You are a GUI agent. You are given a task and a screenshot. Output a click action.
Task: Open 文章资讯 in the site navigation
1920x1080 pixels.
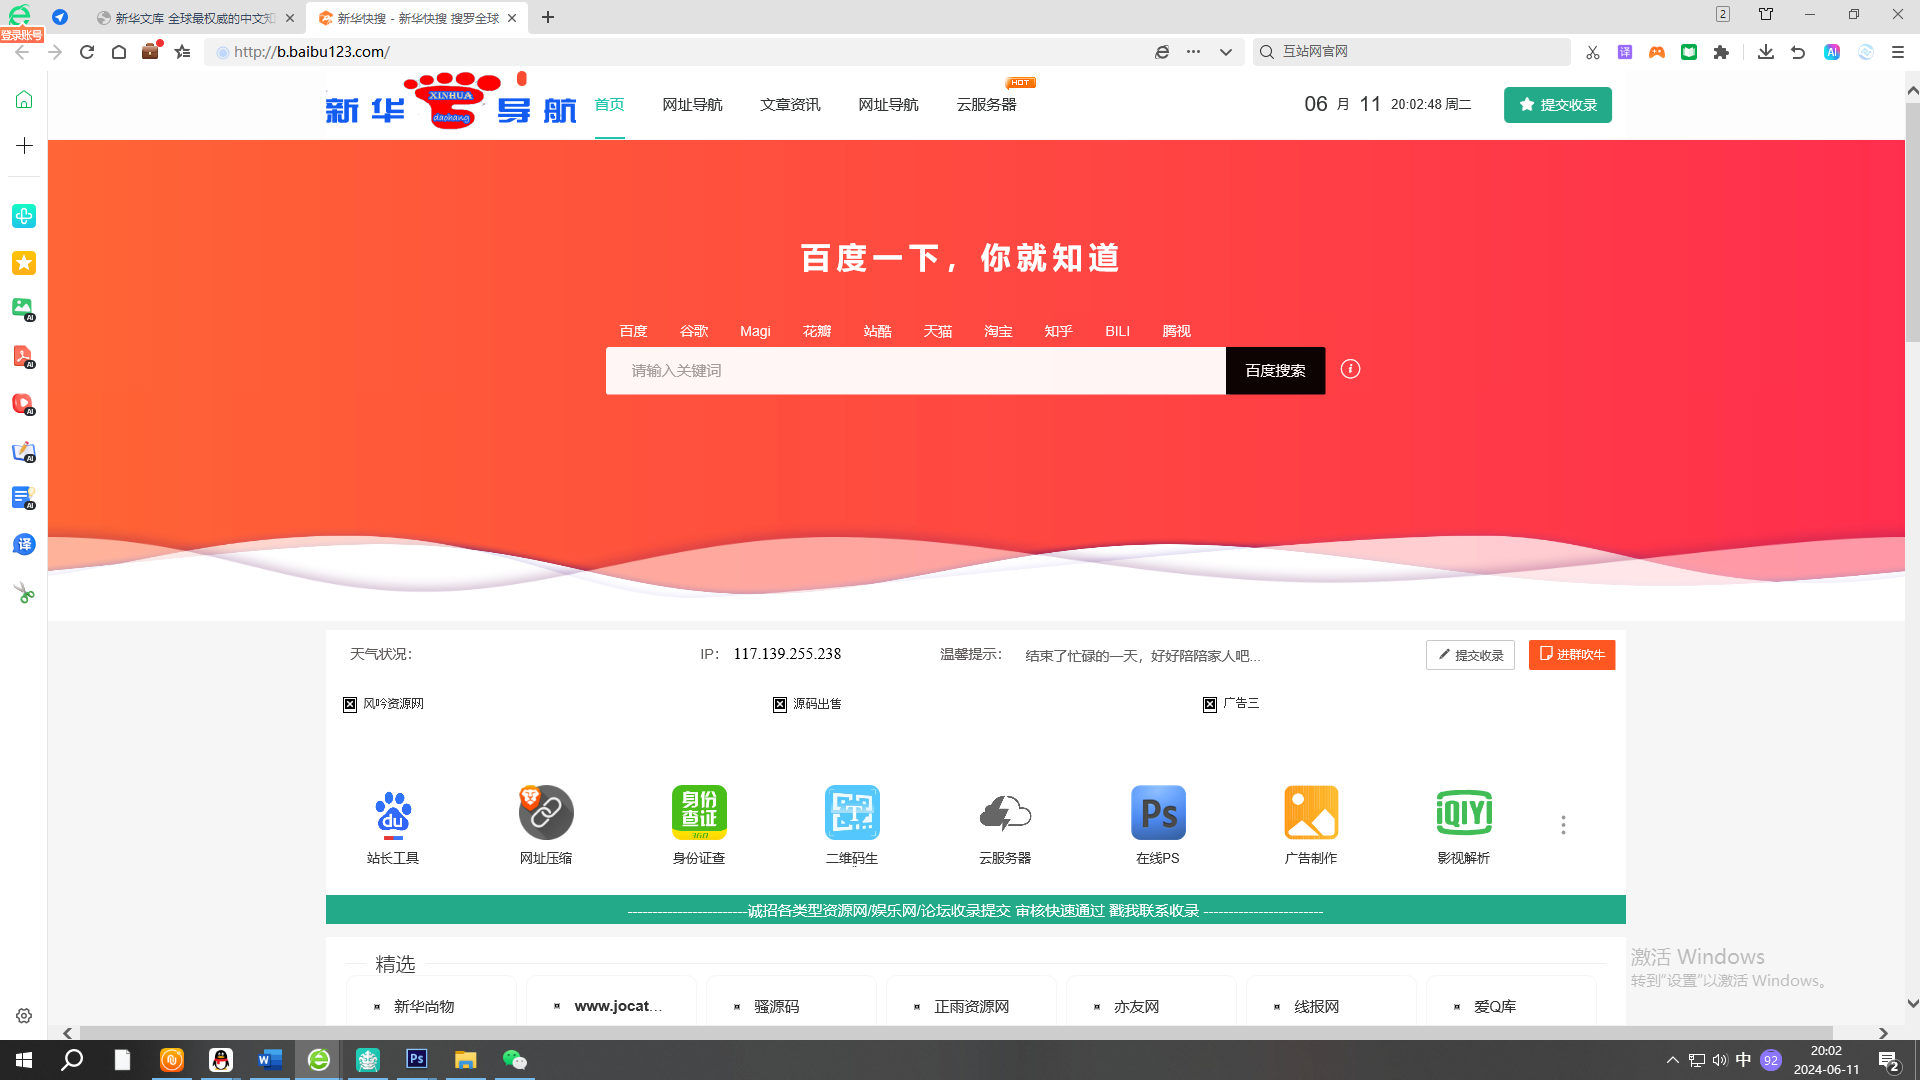(x=790, y=104)
